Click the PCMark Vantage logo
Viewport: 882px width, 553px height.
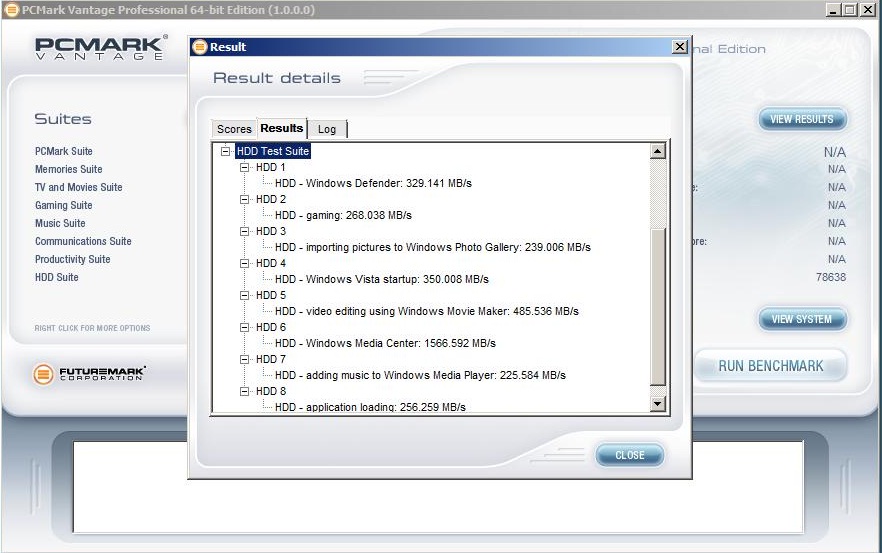[x=100, y=48]
